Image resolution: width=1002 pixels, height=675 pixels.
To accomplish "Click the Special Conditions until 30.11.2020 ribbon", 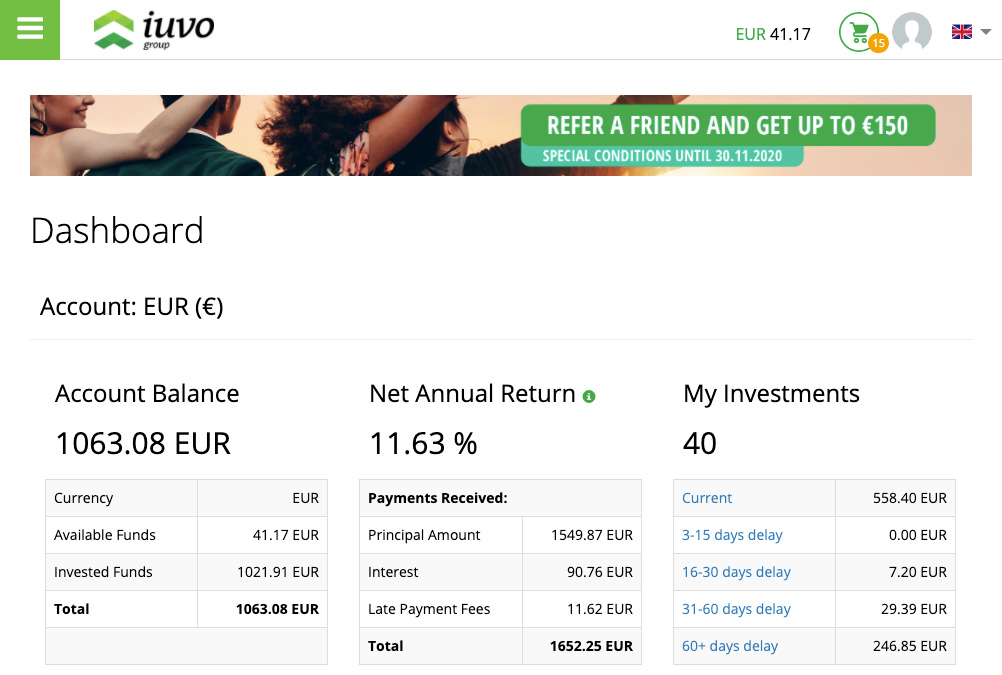I will click(663, 156).
